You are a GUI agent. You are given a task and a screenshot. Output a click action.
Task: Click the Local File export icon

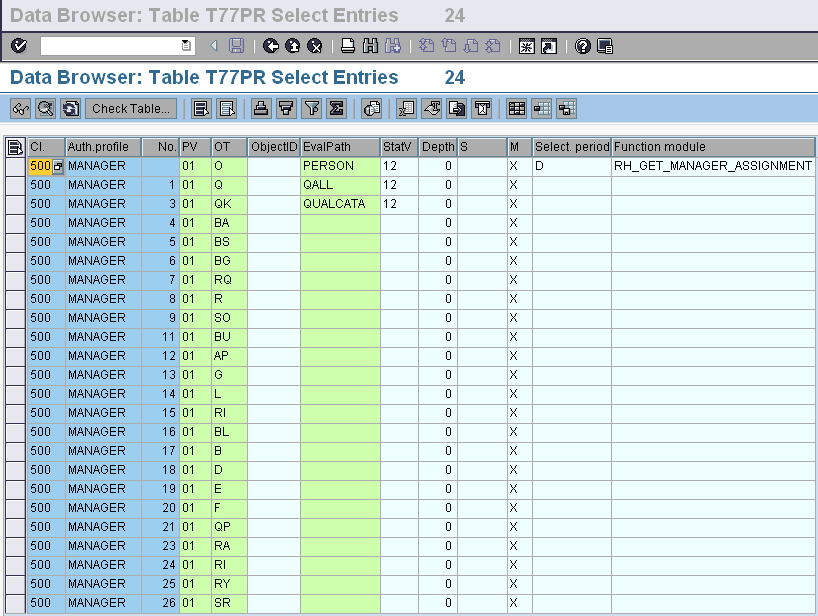pos(456,108)
